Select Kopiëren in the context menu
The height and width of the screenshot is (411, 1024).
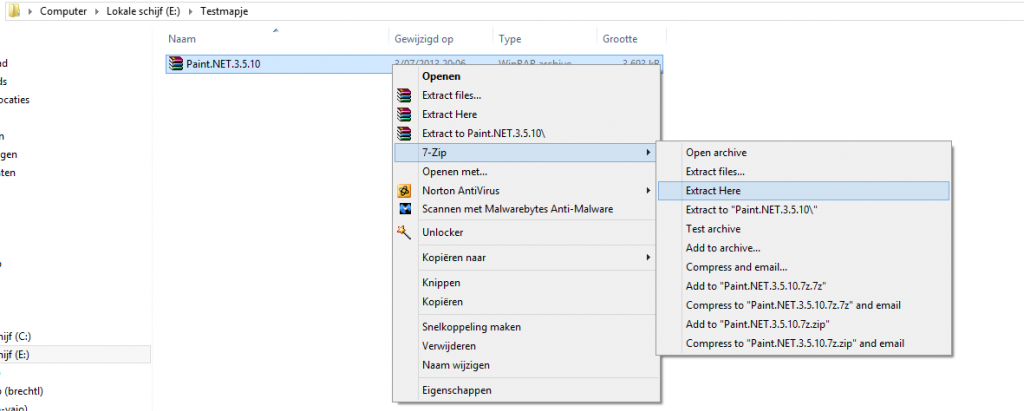526,302
